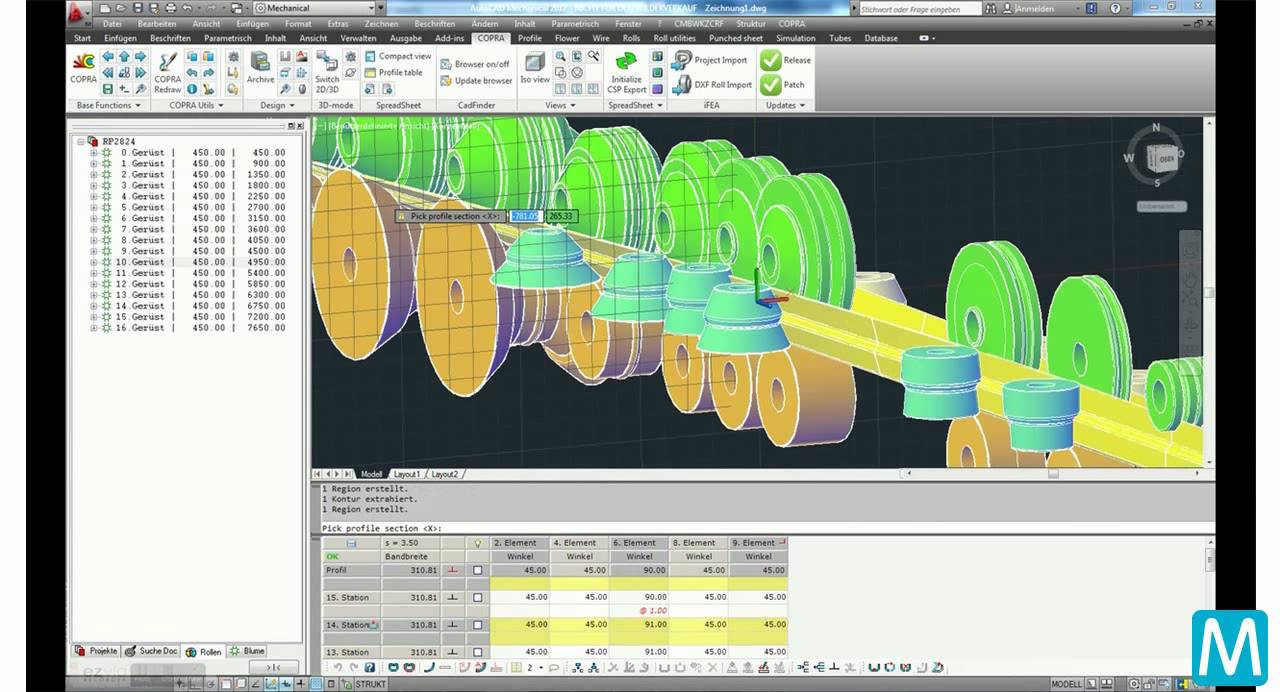
Task: Click Initialize CSP Export
Action: 627,72
